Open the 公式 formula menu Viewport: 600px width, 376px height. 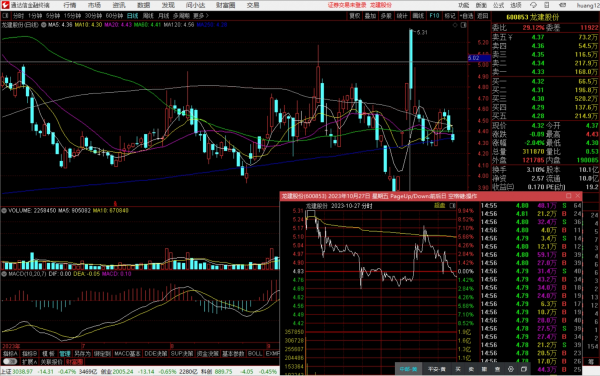coord(498,5)
